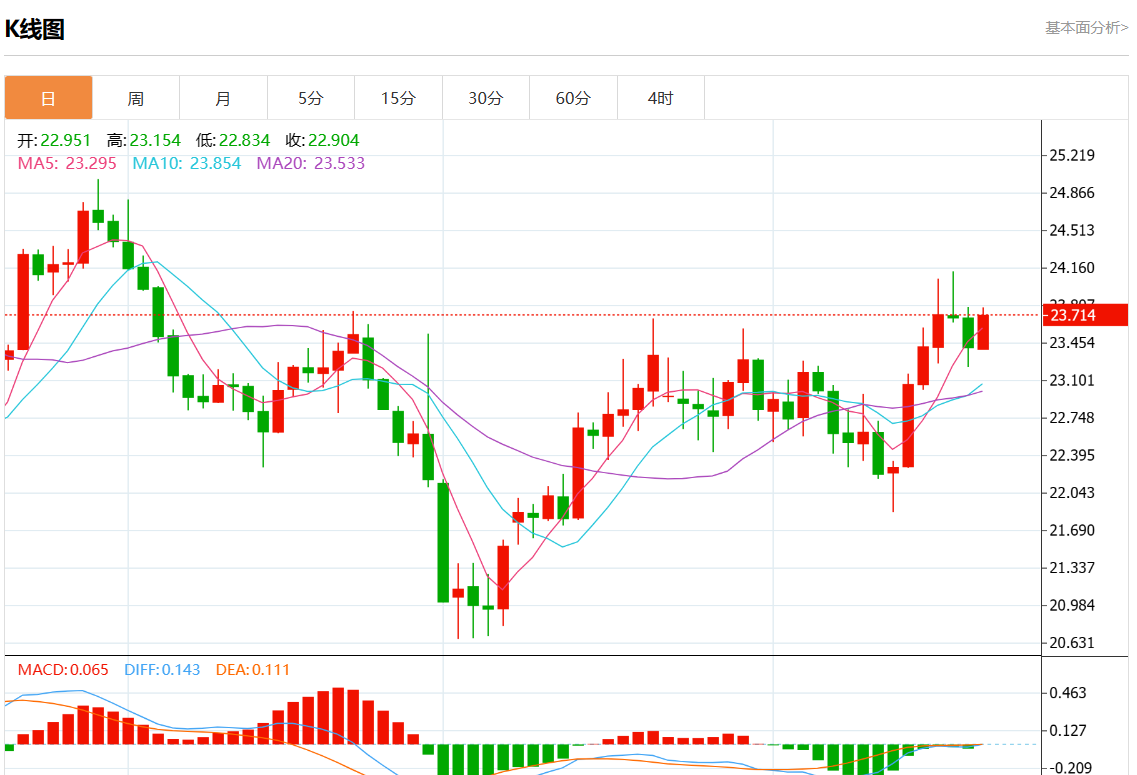Image resolution: width=1137 pixels, height=775 pixels.
Task: Click the MA5: 23.295 indicator label
Action: [67, 163]
